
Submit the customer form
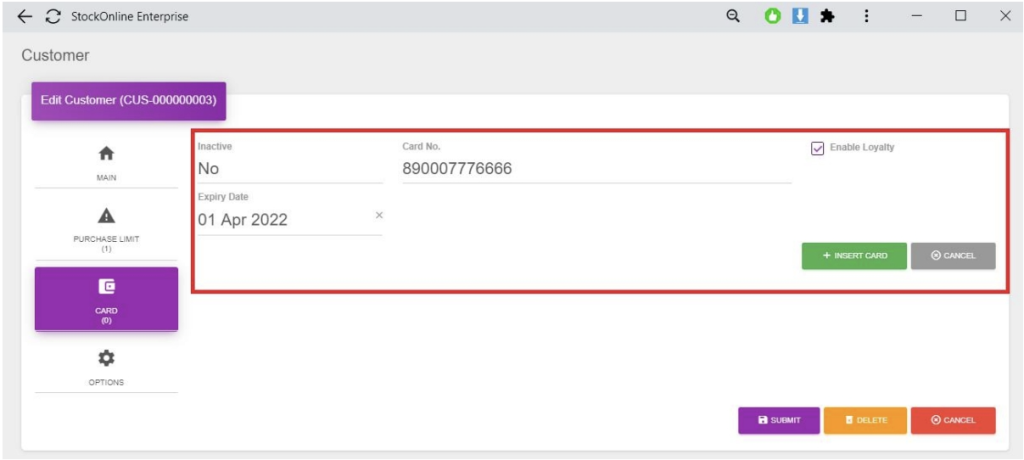[779, 420]
